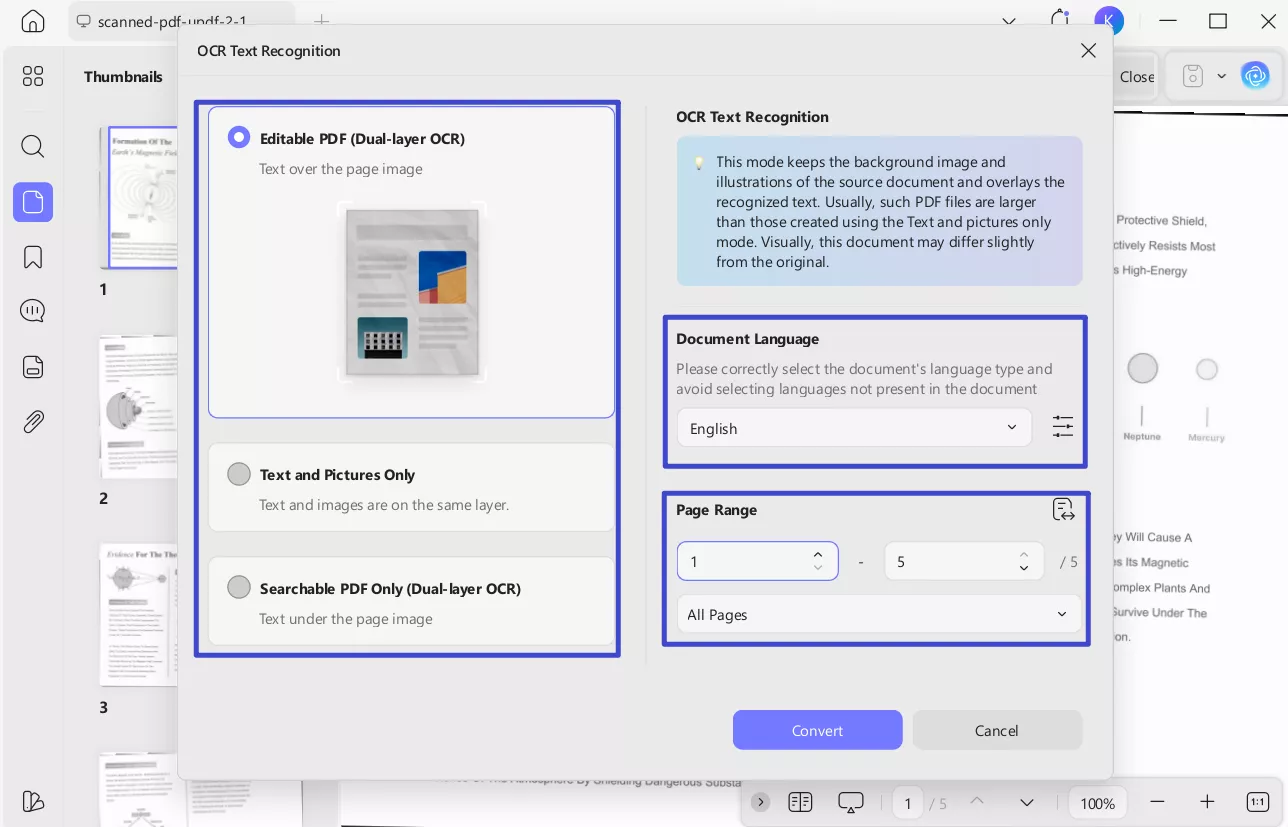Open the English document language dropdown

point(854,428)
